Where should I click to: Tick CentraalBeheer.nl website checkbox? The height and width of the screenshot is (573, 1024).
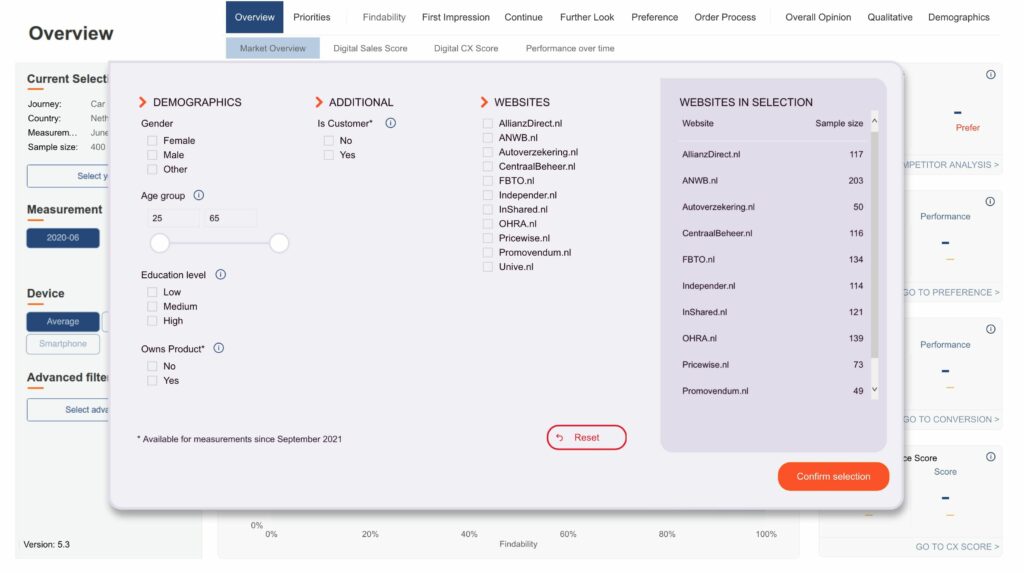pyautogui.click(x=488, y=167)
